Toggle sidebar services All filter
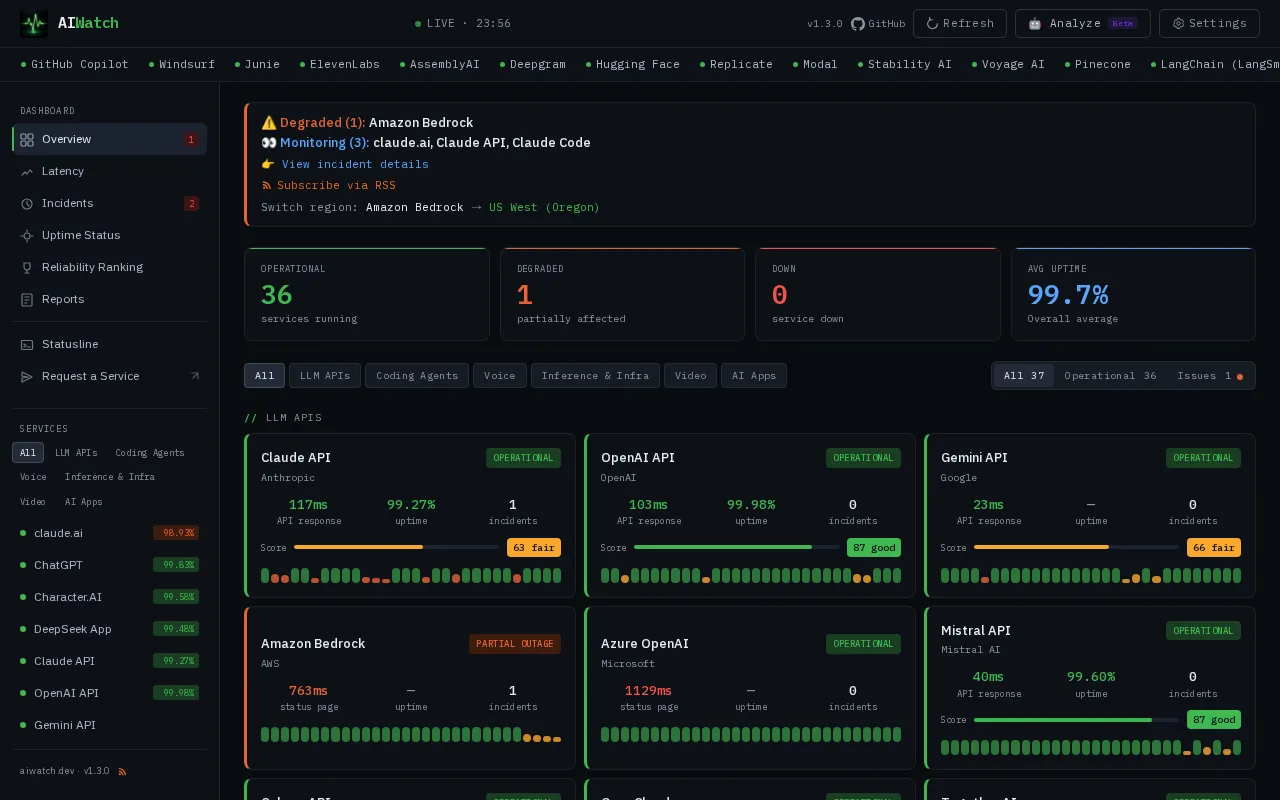This screenshot has height=800, width=1280. click(28, 453)
